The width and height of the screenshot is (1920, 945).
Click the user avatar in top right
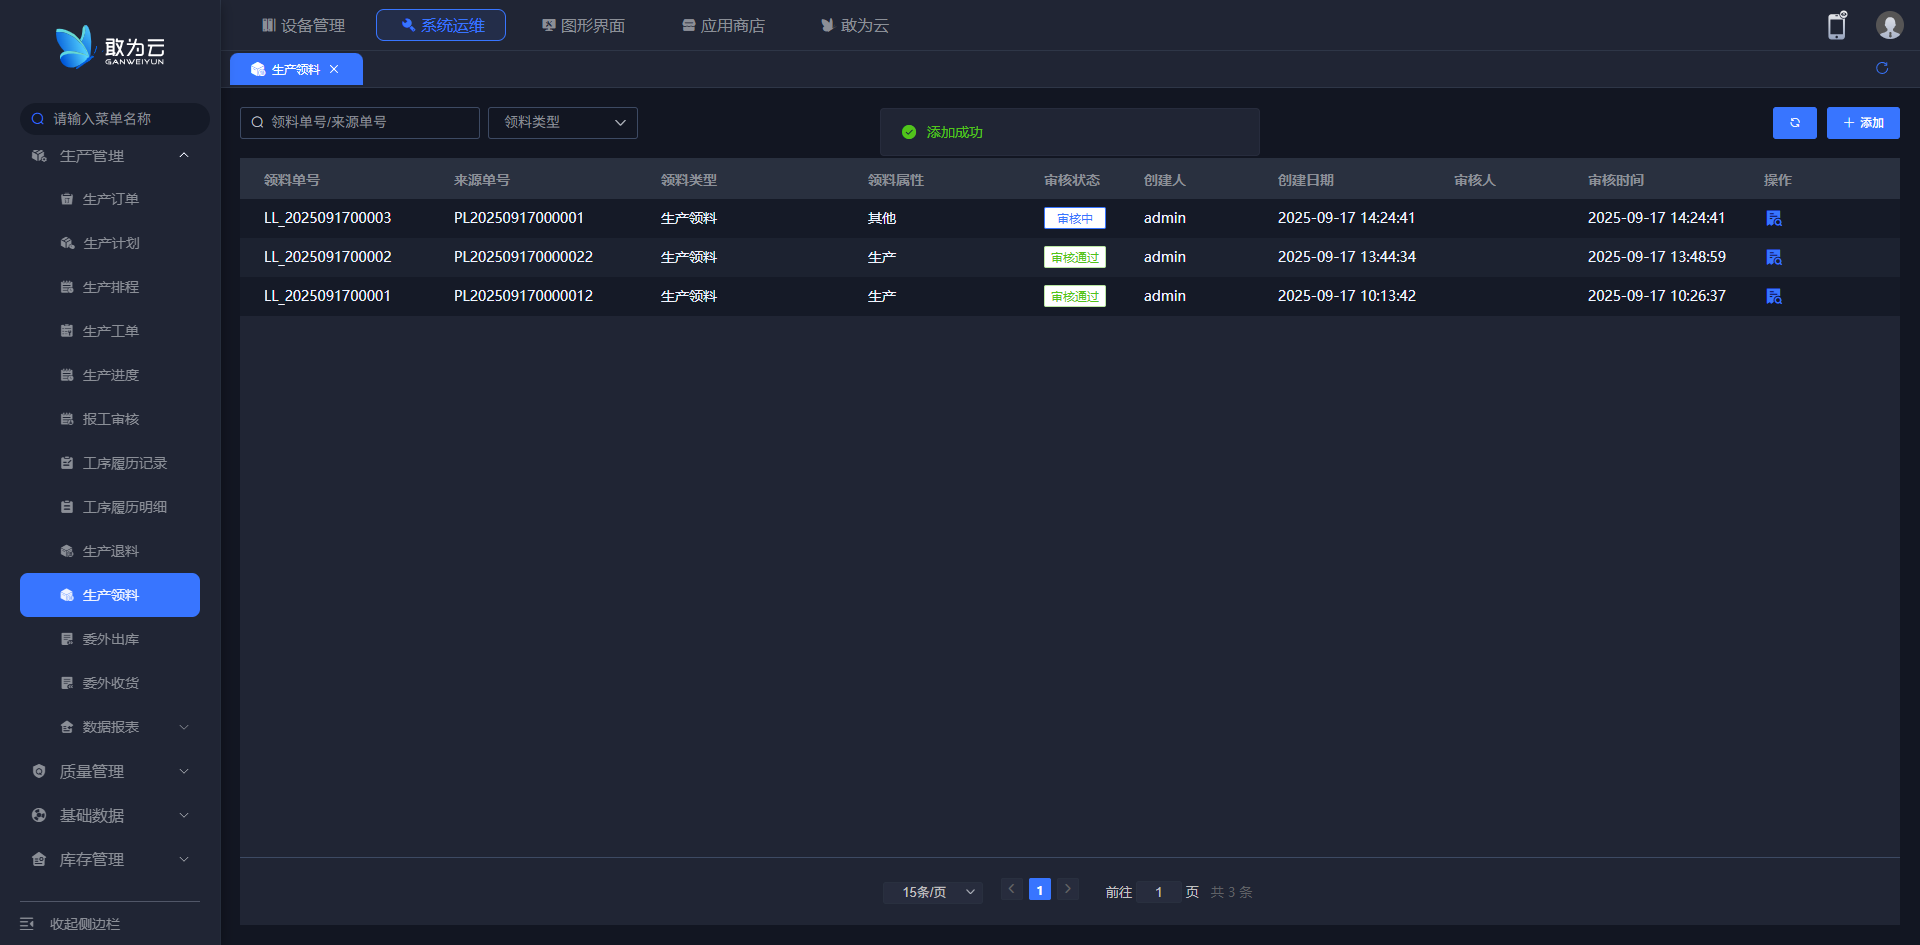click(1888, 26)
